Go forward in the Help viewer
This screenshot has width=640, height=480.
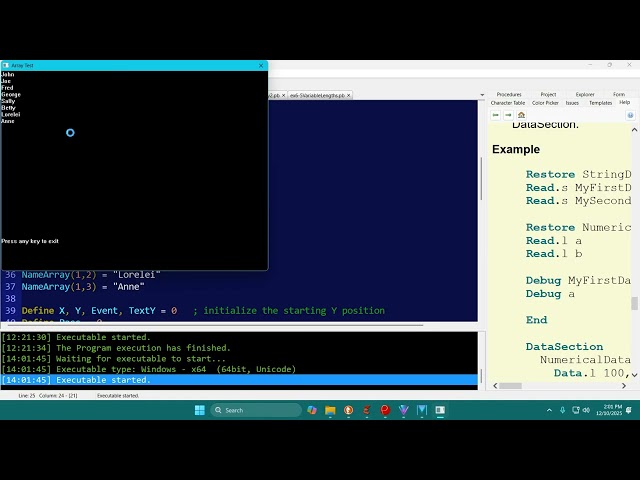point(508,115)
